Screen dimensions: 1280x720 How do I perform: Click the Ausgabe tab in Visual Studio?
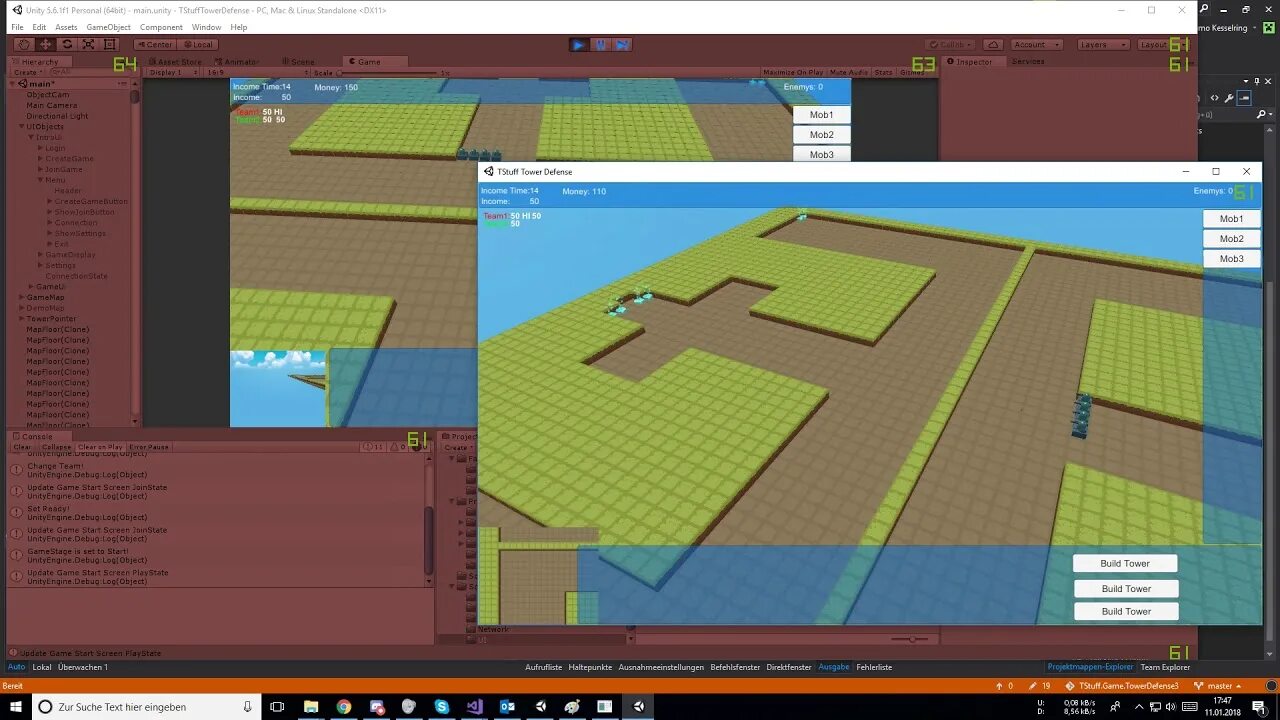click(834, 667)
